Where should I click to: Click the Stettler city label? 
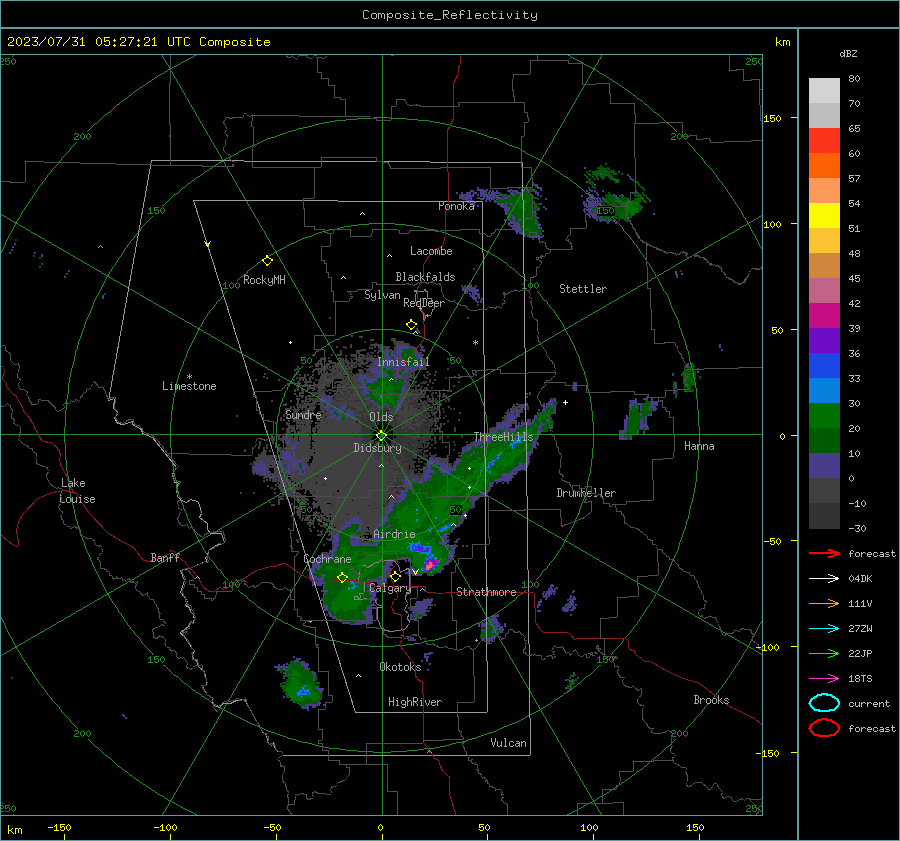tap(583, 289)
